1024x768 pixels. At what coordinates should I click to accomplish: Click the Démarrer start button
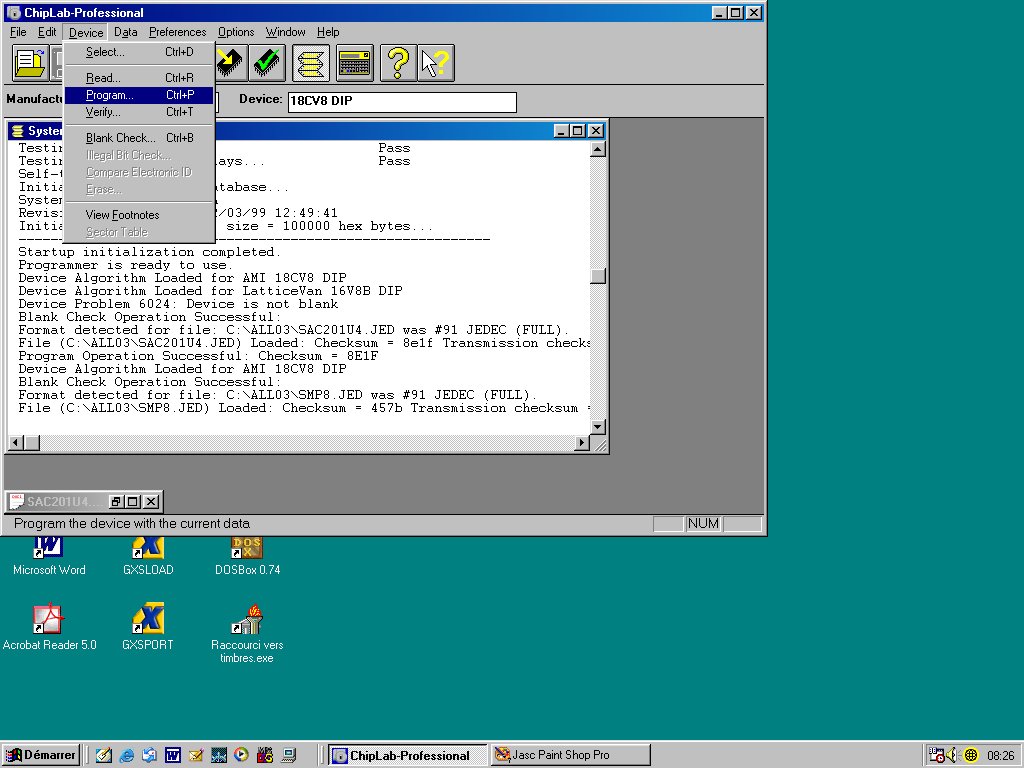(41, 755)
